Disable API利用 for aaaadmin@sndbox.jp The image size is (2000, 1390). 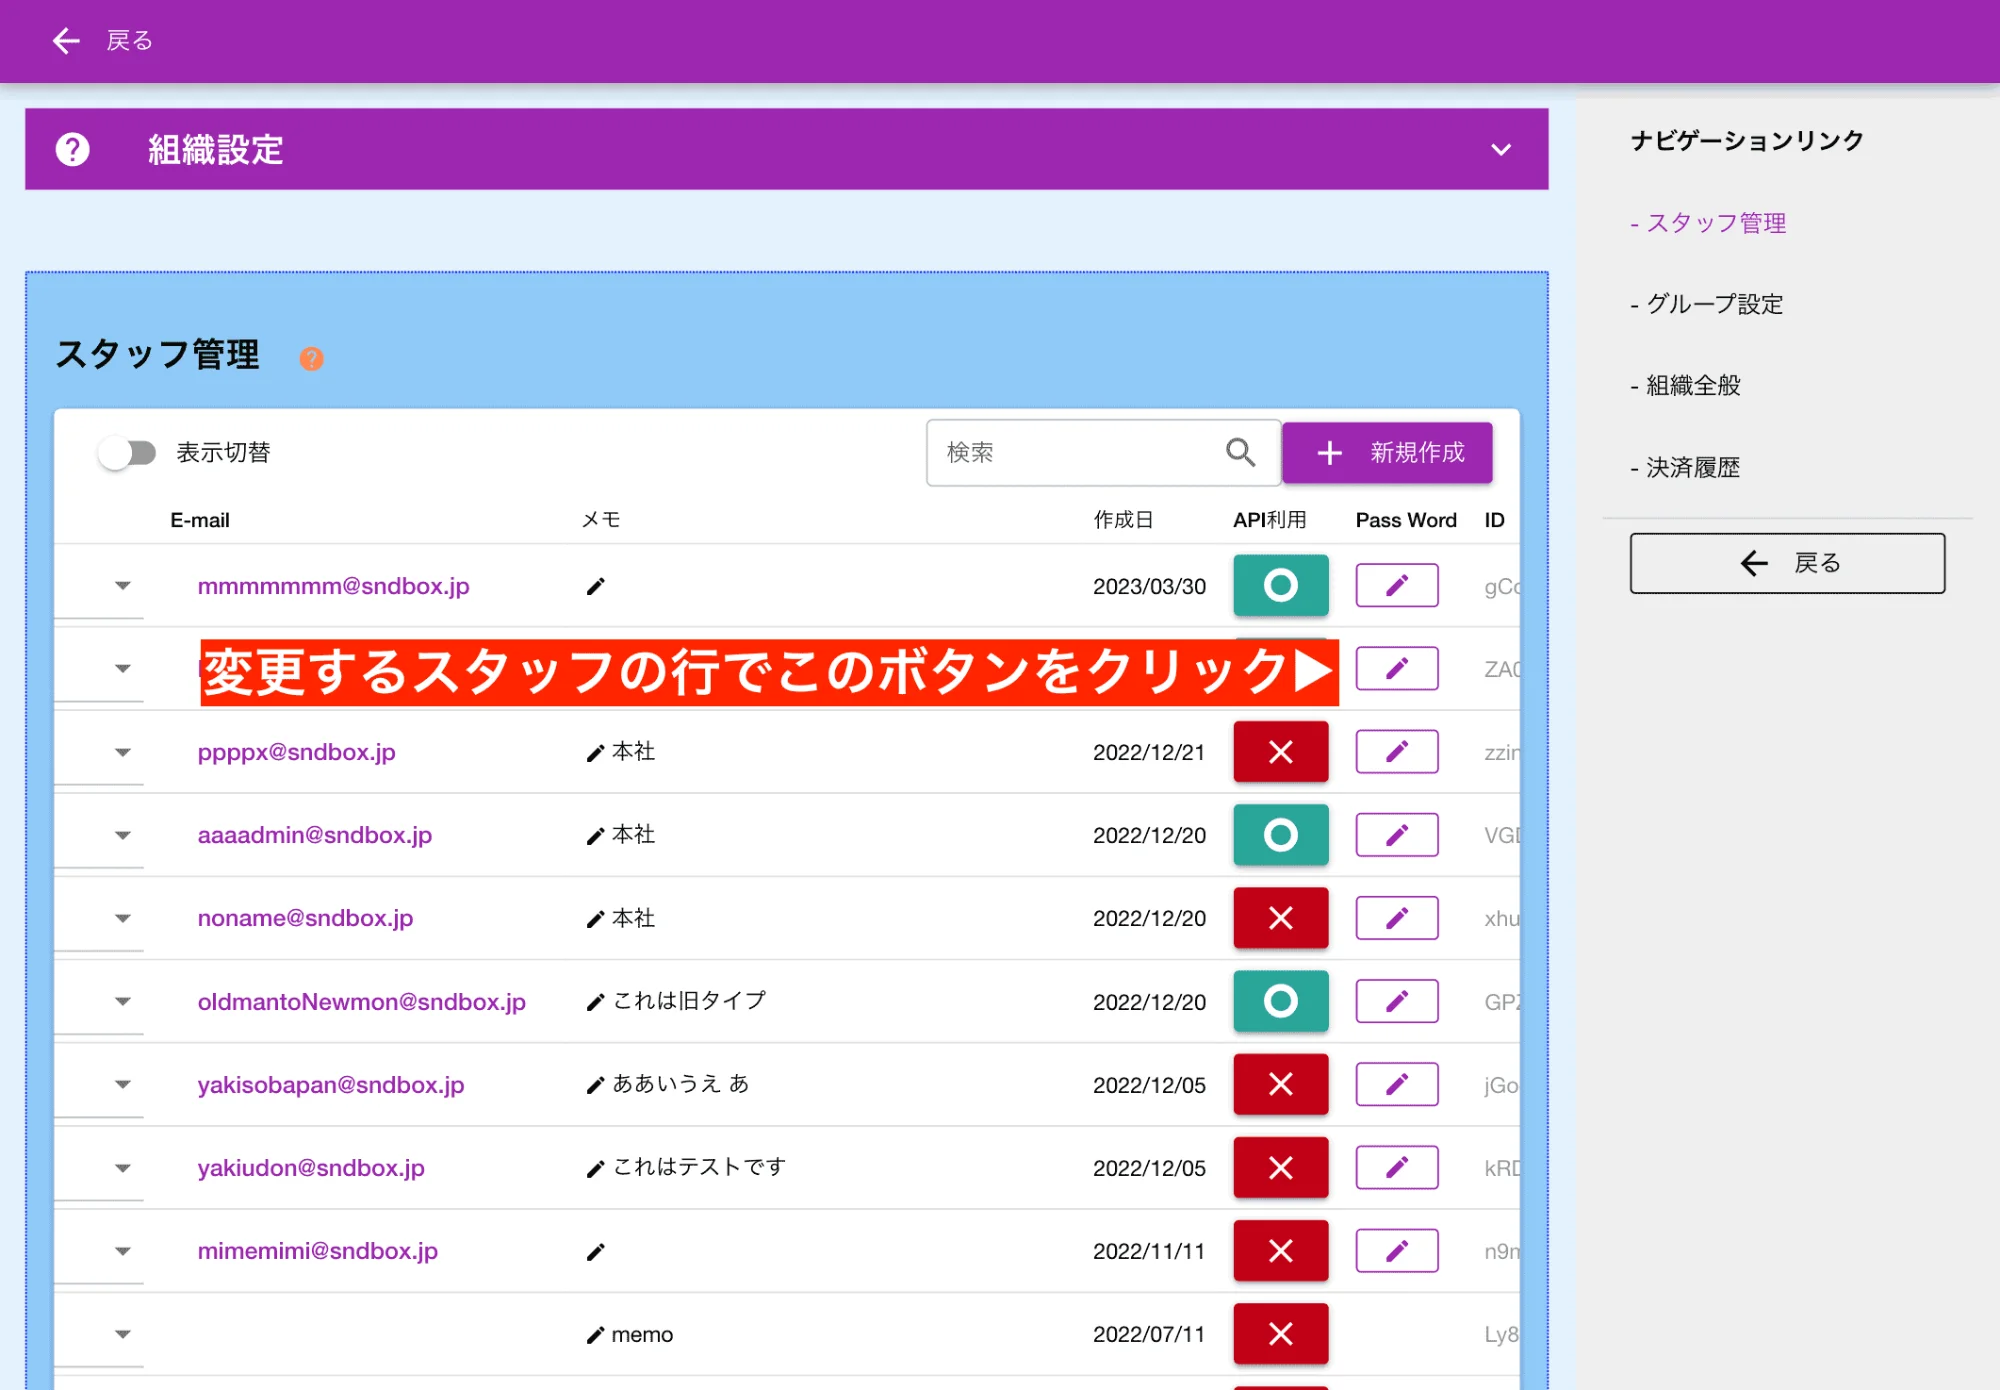[x=1280, y=834]
